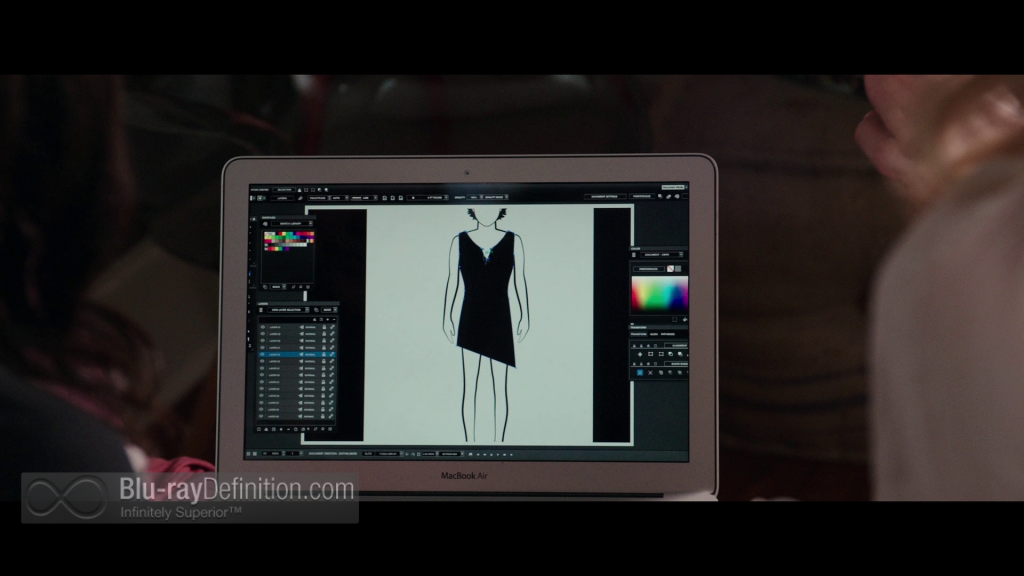1024x576 pixels.
Task: Toggle the lock on the highlighted layer
Action: coord(324,354)
